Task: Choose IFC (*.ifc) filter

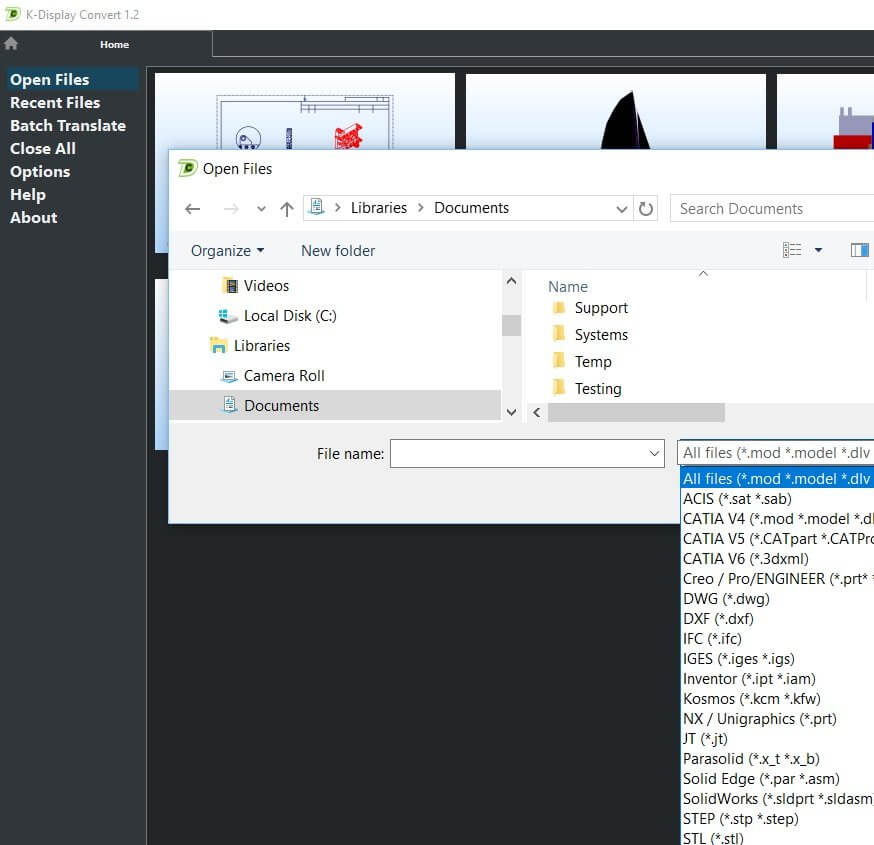Action: coord(712,639)
